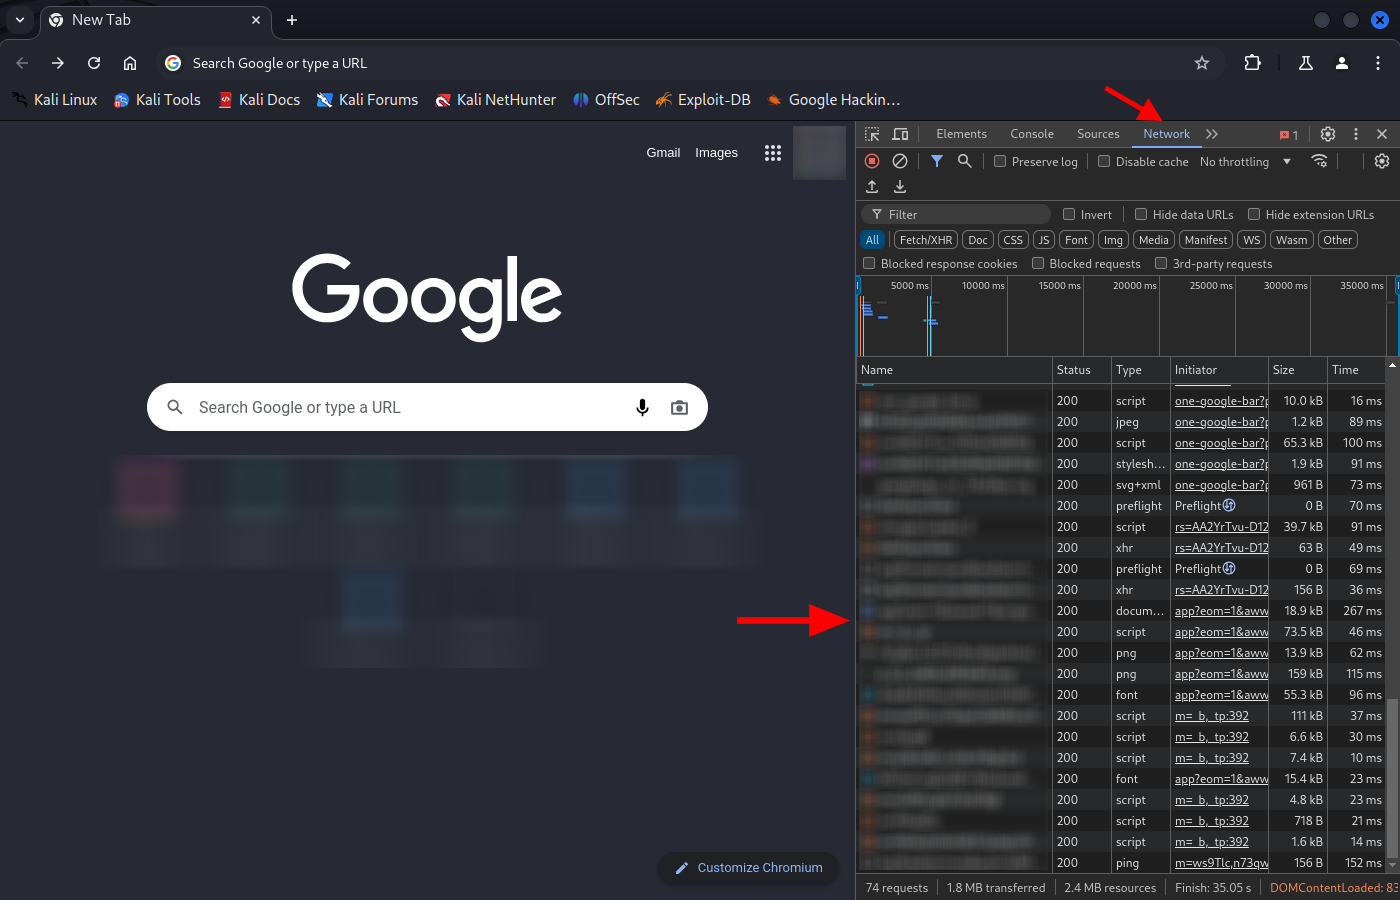1400x900 pixels.
Task: Import HAR file upload icon
Action: [872, 187]
